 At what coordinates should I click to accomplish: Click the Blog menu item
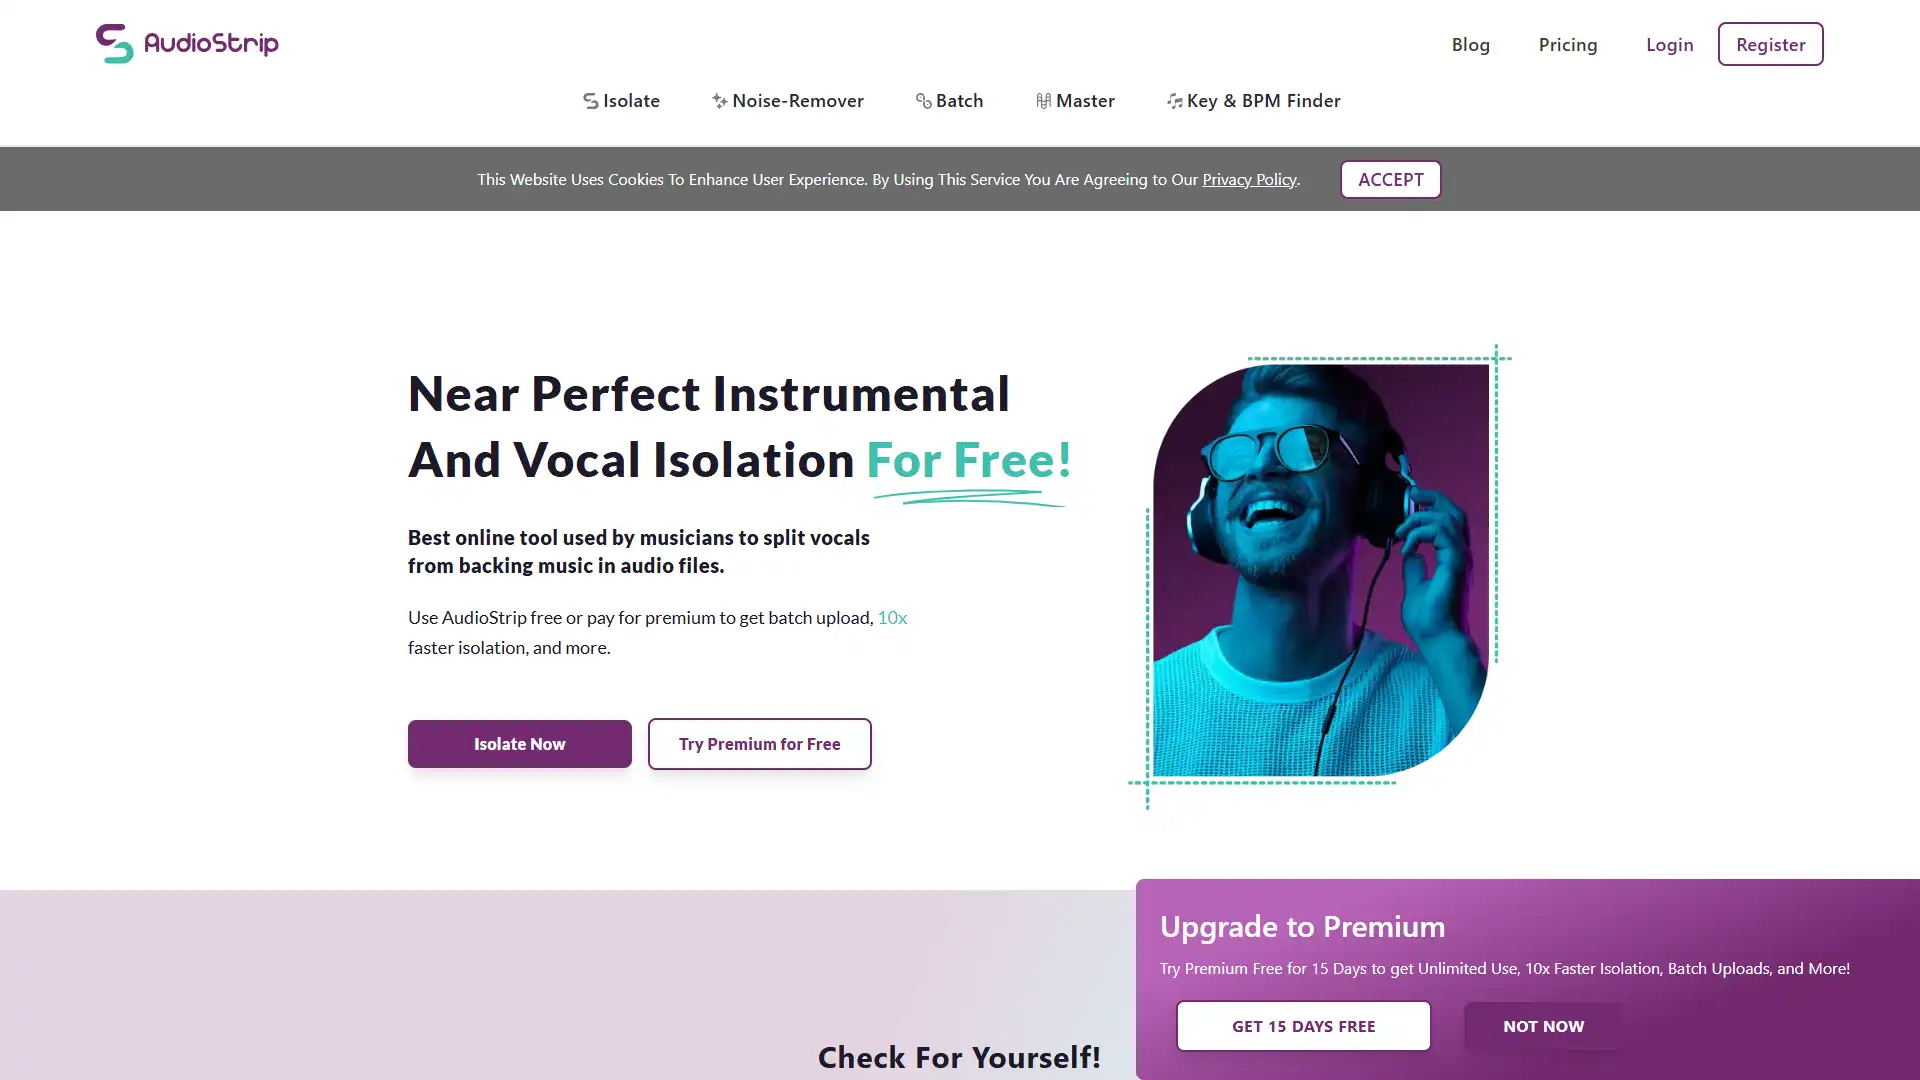click(1470, 44)
